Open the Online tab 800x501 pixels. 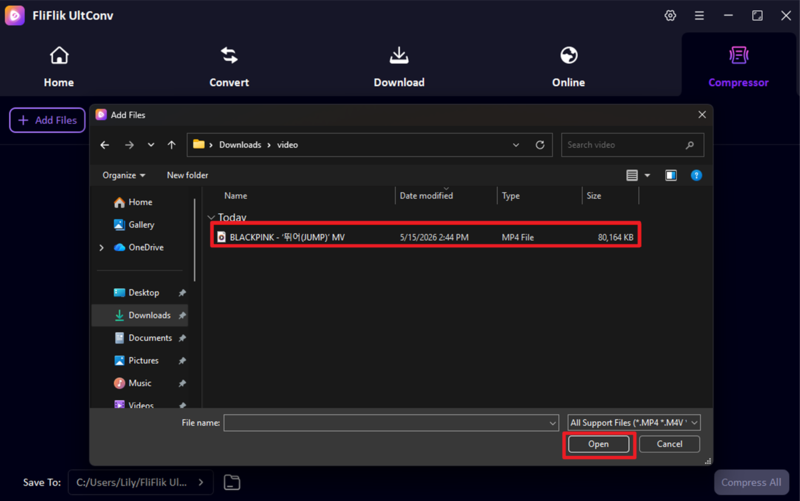coord(568,67)
